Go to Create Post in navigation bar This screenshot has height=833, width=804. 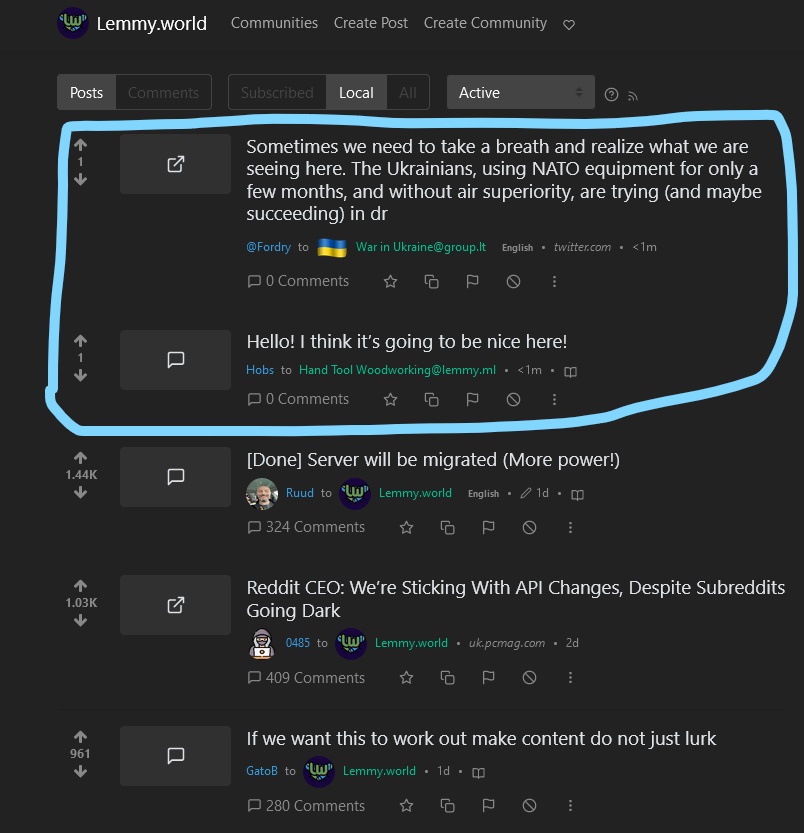click(371, 23)
